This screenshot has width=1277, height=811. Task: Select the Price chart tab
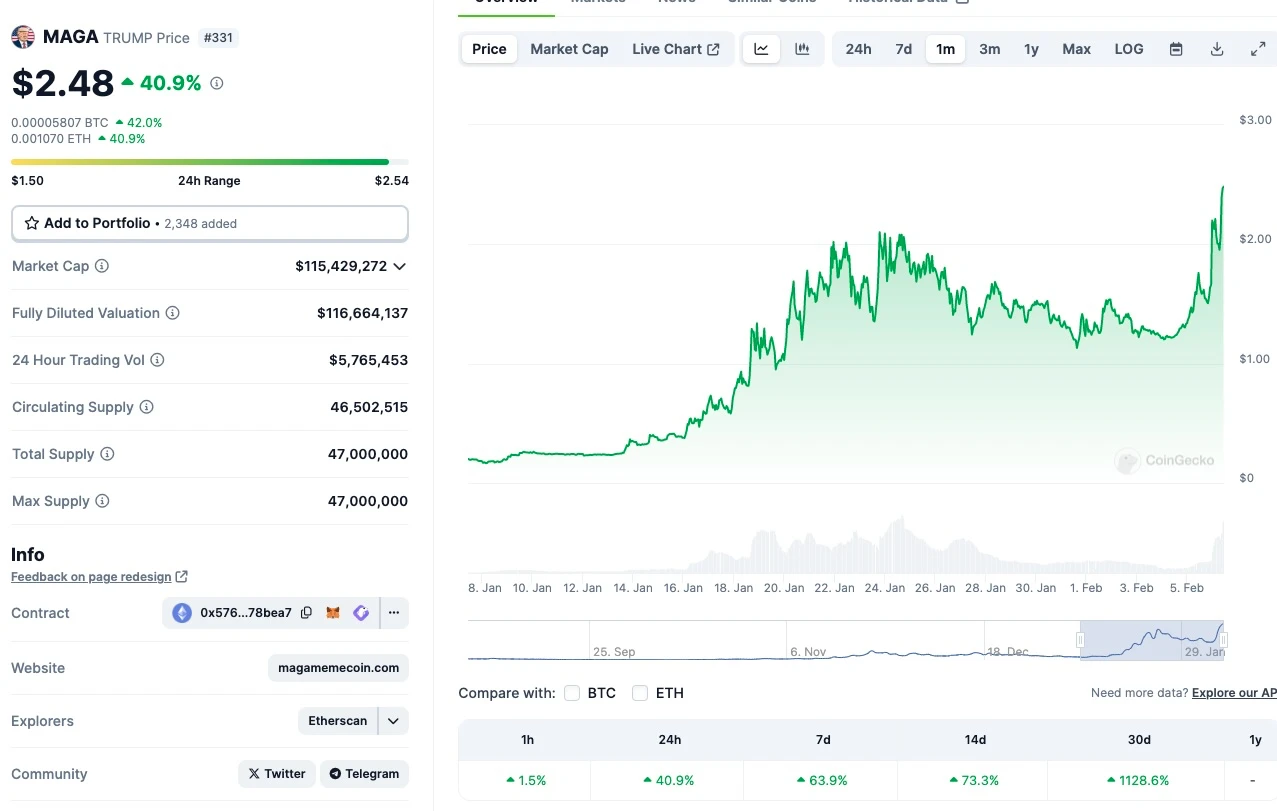(489, 49)
